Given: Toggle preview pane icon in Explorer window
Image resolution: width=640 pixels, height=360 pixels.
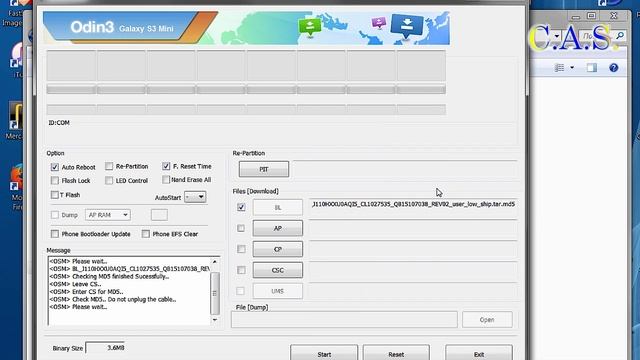Looking at the screenshot, I should tap(591, 68).
